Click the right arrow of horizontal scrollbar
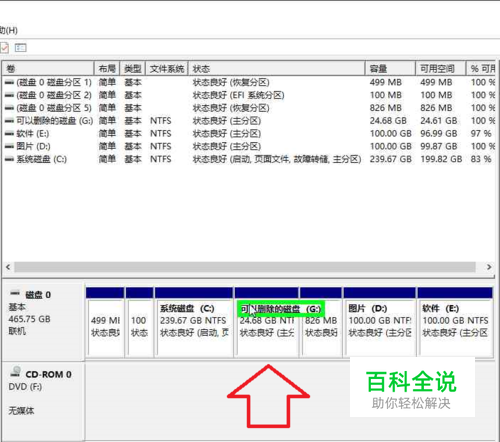Image resolution: width=500 pixels, height=442 pixels. click(x=489, y=267)
